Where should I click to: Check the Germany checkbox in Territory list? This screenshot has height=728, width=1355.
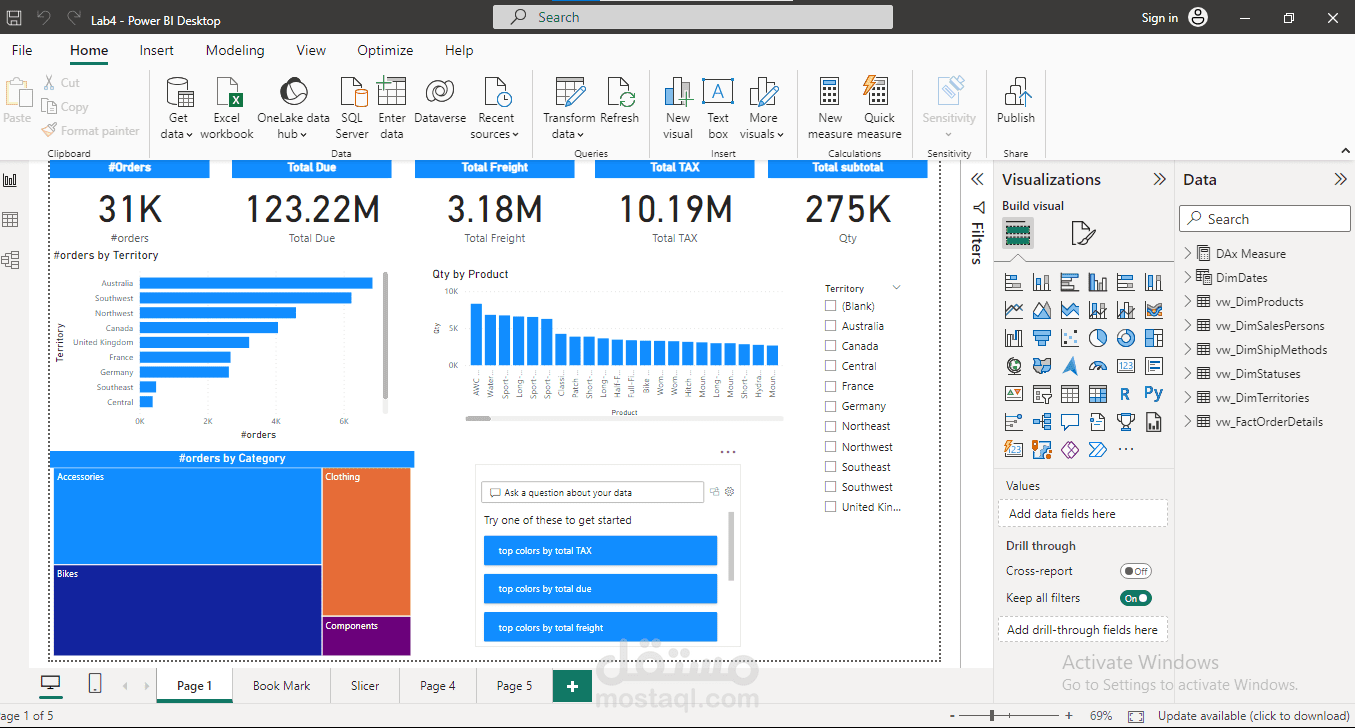[828, 405]
